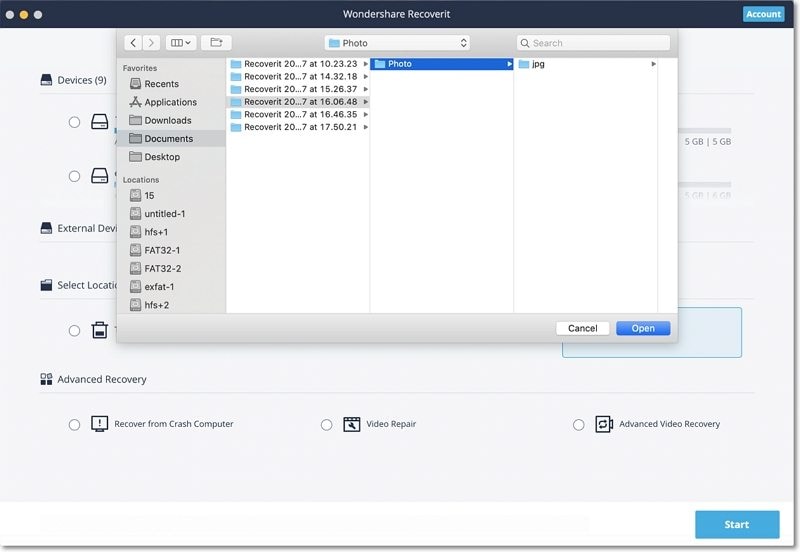Click second hard drive icon

click(x=99, y=176)
